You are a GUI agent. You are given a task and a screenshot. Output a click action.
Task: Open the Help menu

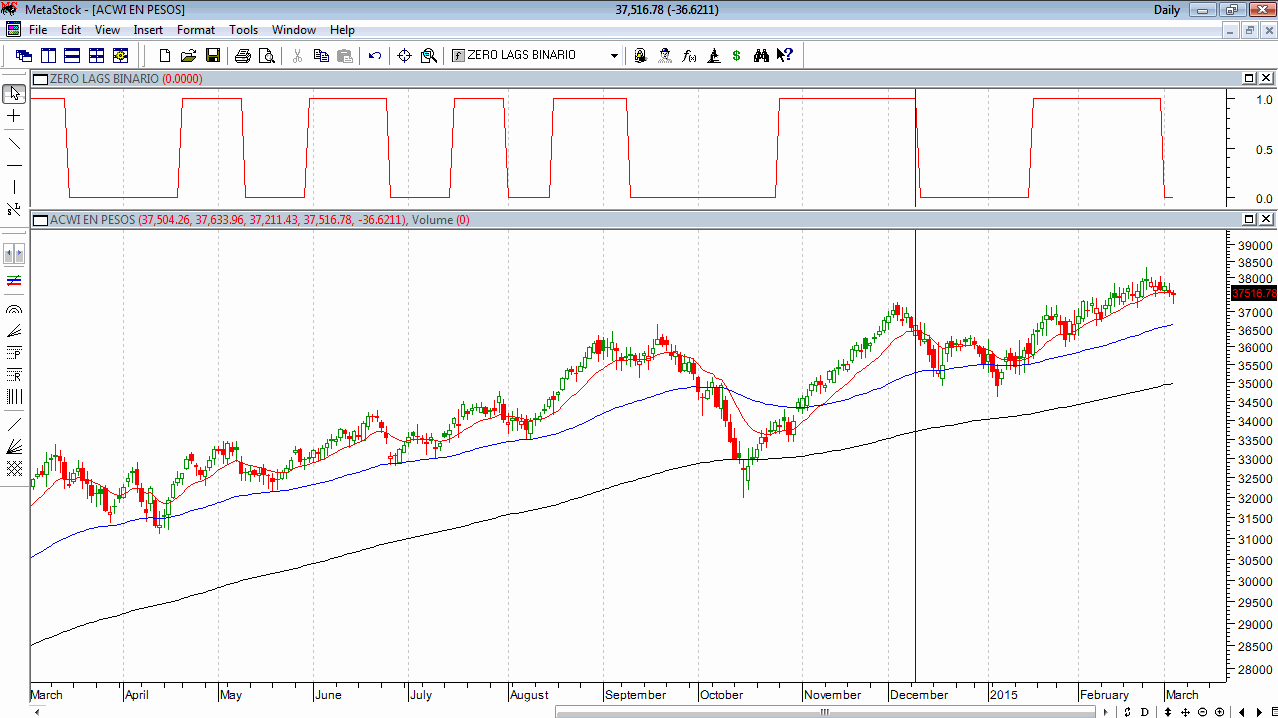click(x=342, y=30)
